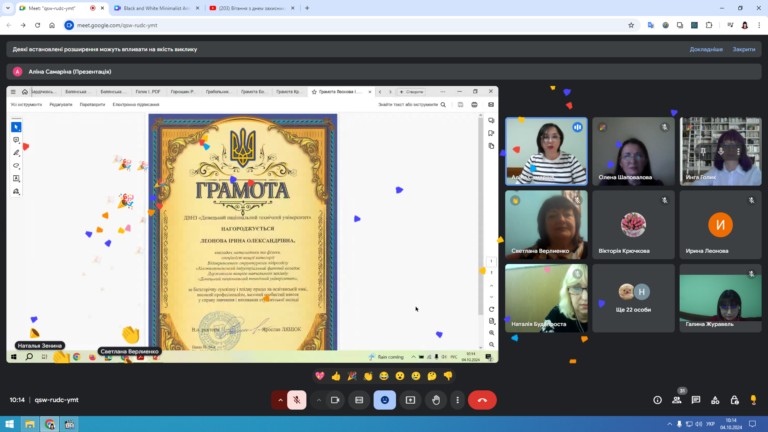Viewport: 768px width, 432px height.
Task: Open the Windows Start menu
Action: pos(9,424)
